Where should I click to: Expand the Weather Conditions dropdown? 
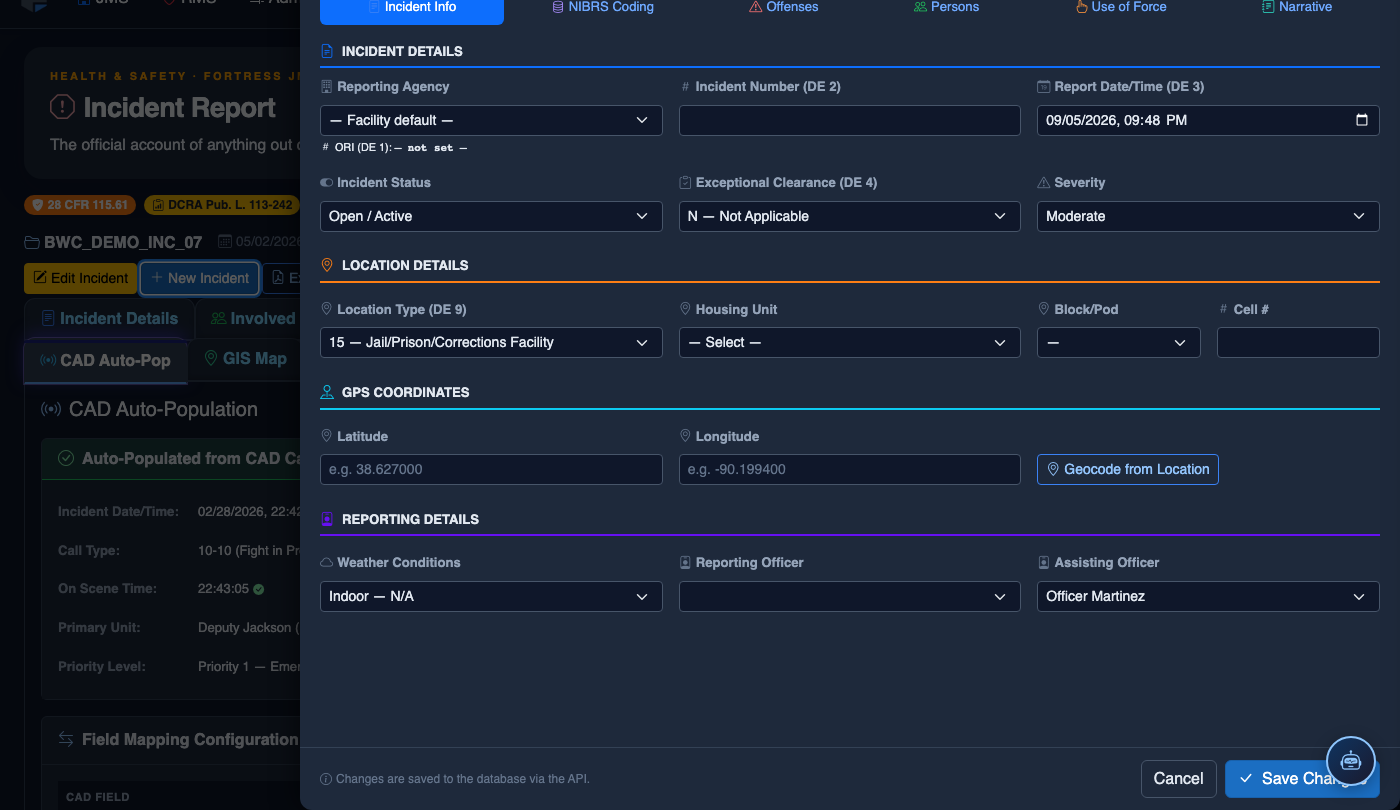pos(491,596)
